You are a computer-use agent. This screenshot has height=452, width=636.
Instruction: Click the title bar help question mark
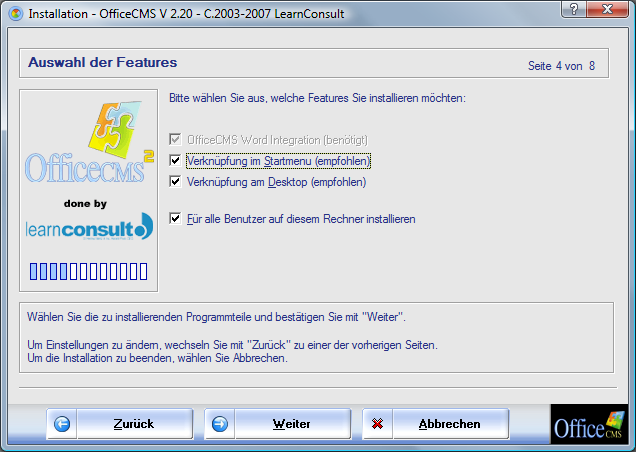[x=574, y=9]
